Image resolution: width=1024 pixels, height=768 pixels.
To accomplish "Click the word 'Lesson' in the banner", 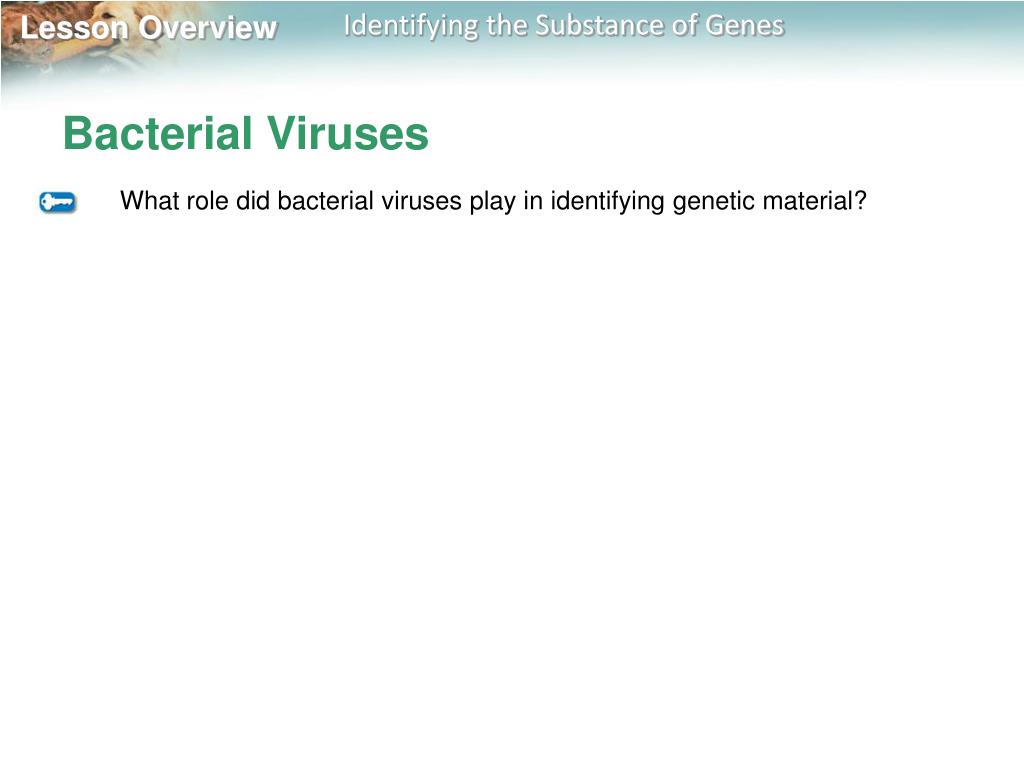I will pos(74,28).
